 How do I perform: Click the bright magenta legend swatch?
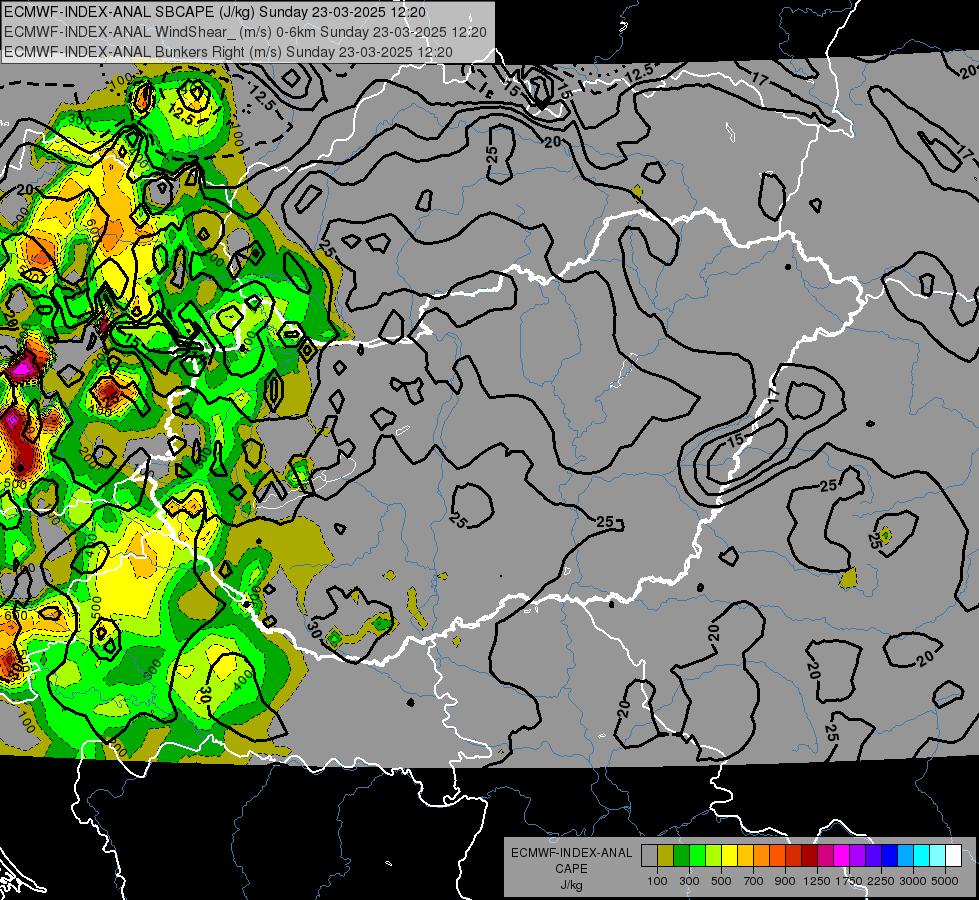tap(842, 855)
